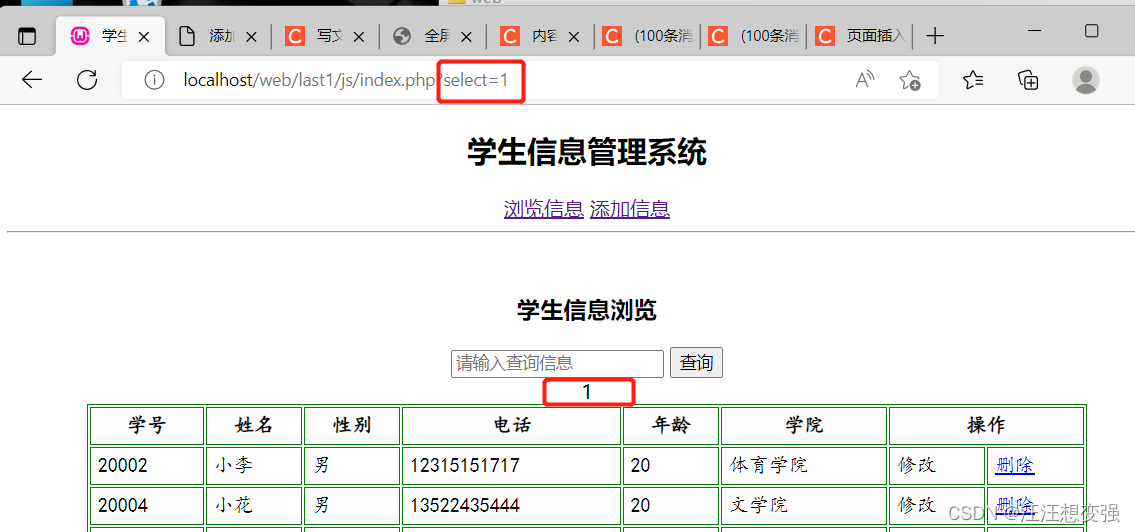Close the 添加 tab
The height and width of the screenshot is (532, 1135).
tap(251, 36)
